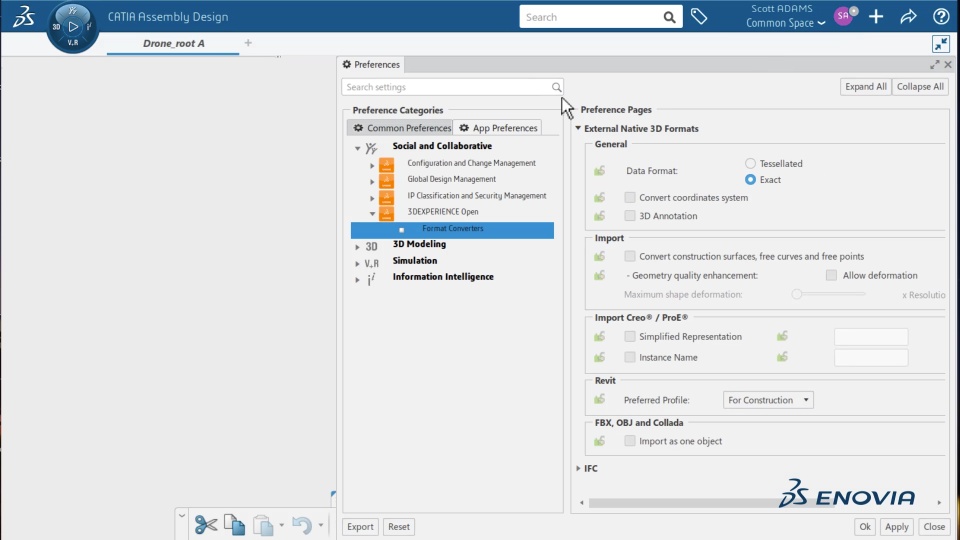This screenshot has height=540, width=960.
Task: Click lock icon beside Instance Name checkbox
Action: point(599,357)
